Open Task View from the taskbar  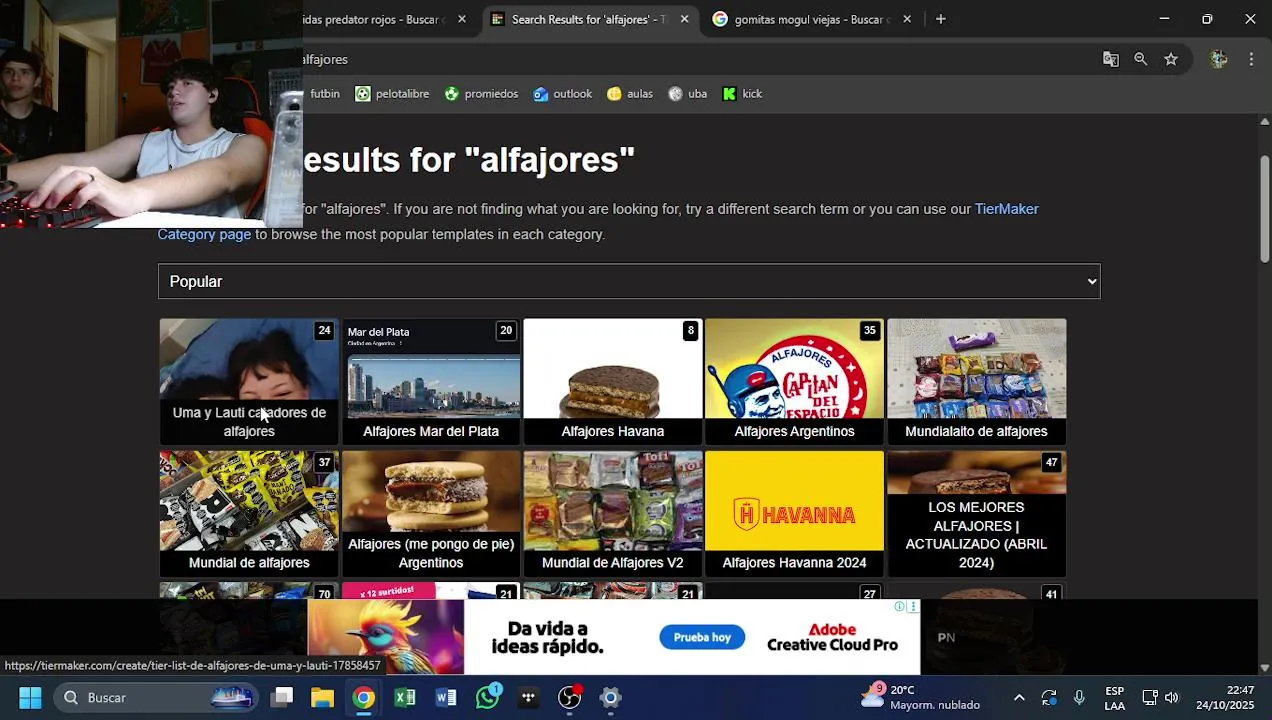(x=282, y=697)
